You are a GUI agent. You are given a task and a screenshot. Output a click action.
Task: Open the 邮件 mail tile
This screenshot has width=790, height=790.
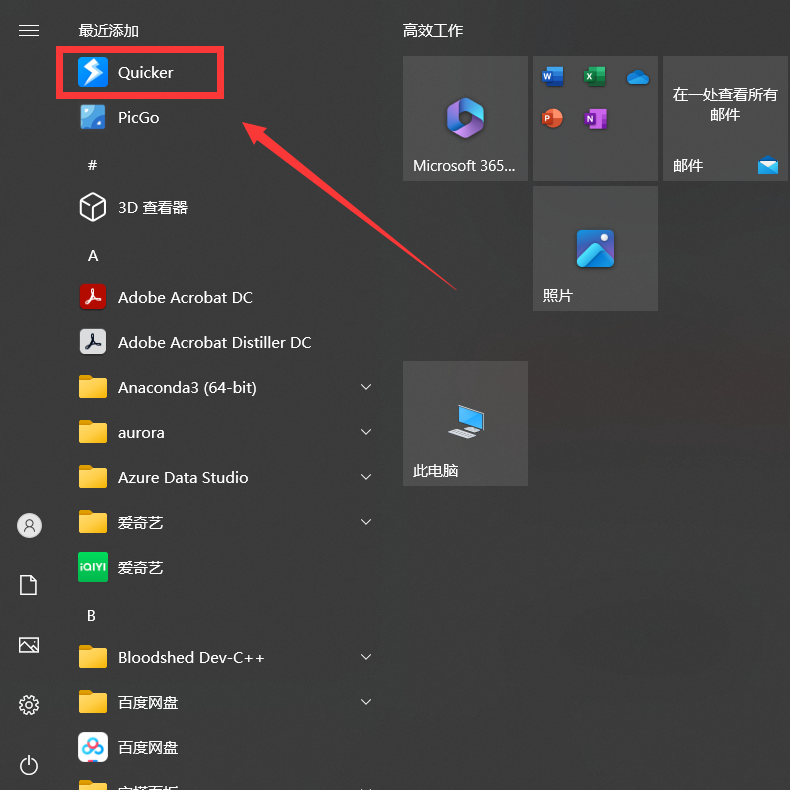point(725,118)
